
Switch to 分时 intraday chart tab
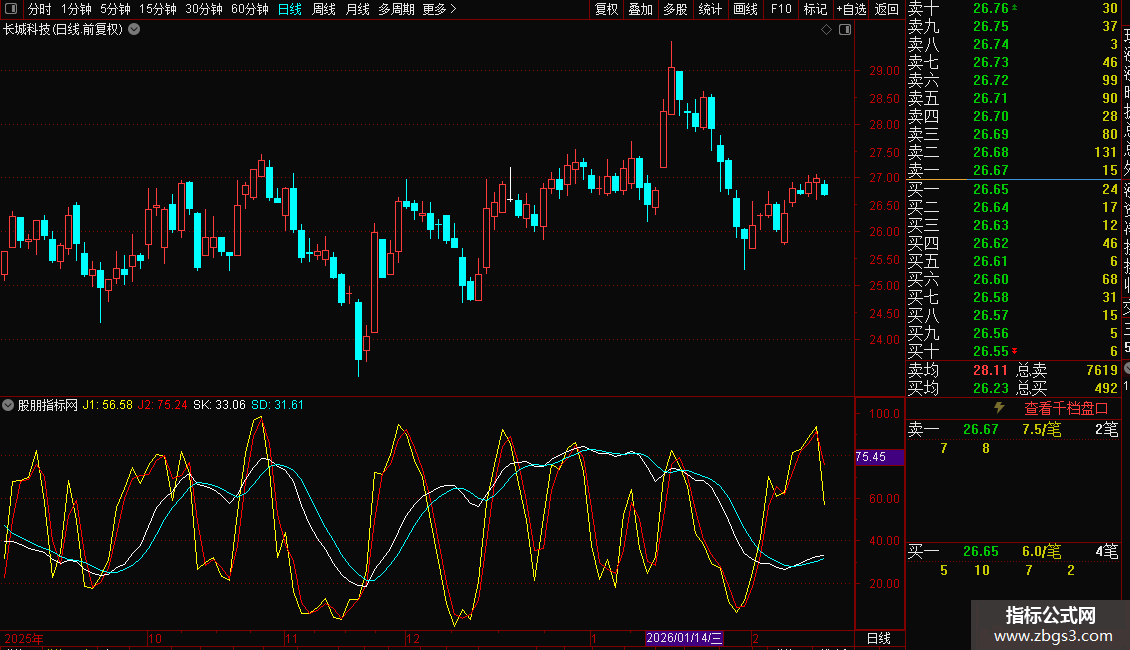(40, 9)
